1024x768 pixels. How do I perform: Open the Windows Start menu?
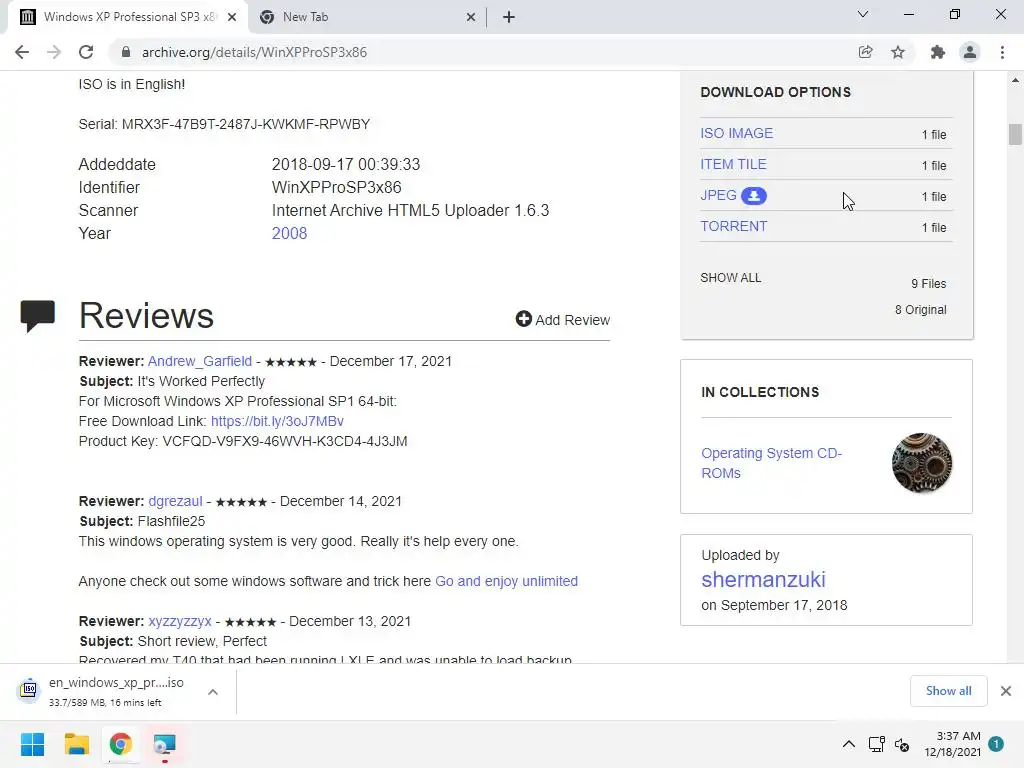[32, 744]
